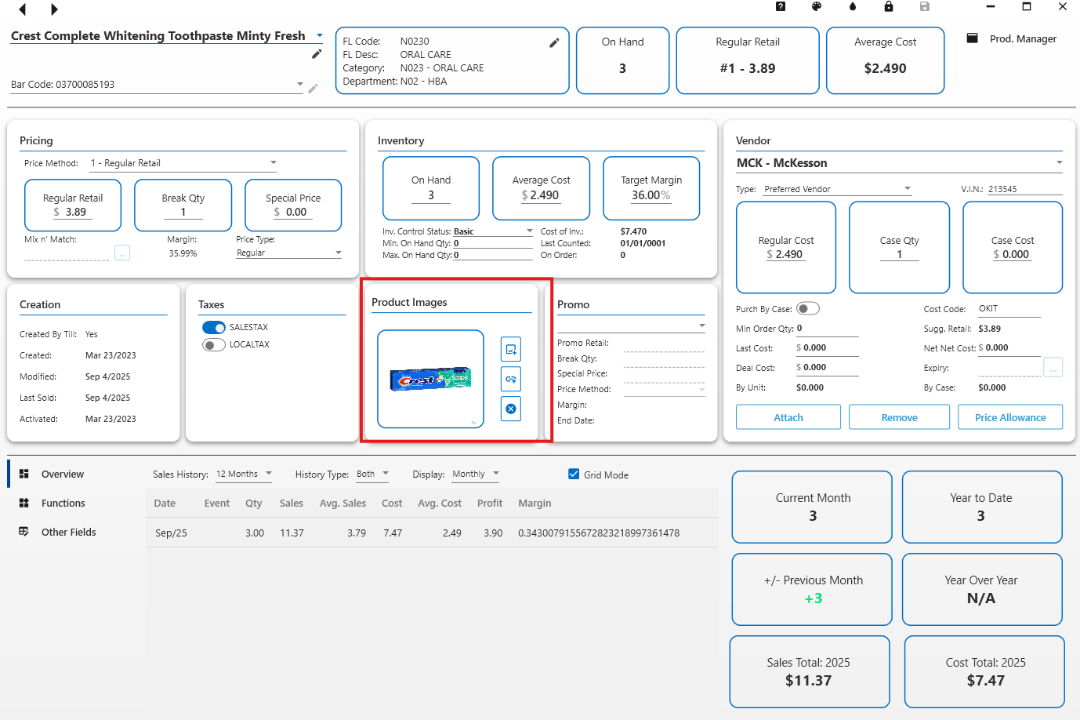1080x720 pixels.
Task: Click the padlock lock icon
Action: click(x=889, y=6)
